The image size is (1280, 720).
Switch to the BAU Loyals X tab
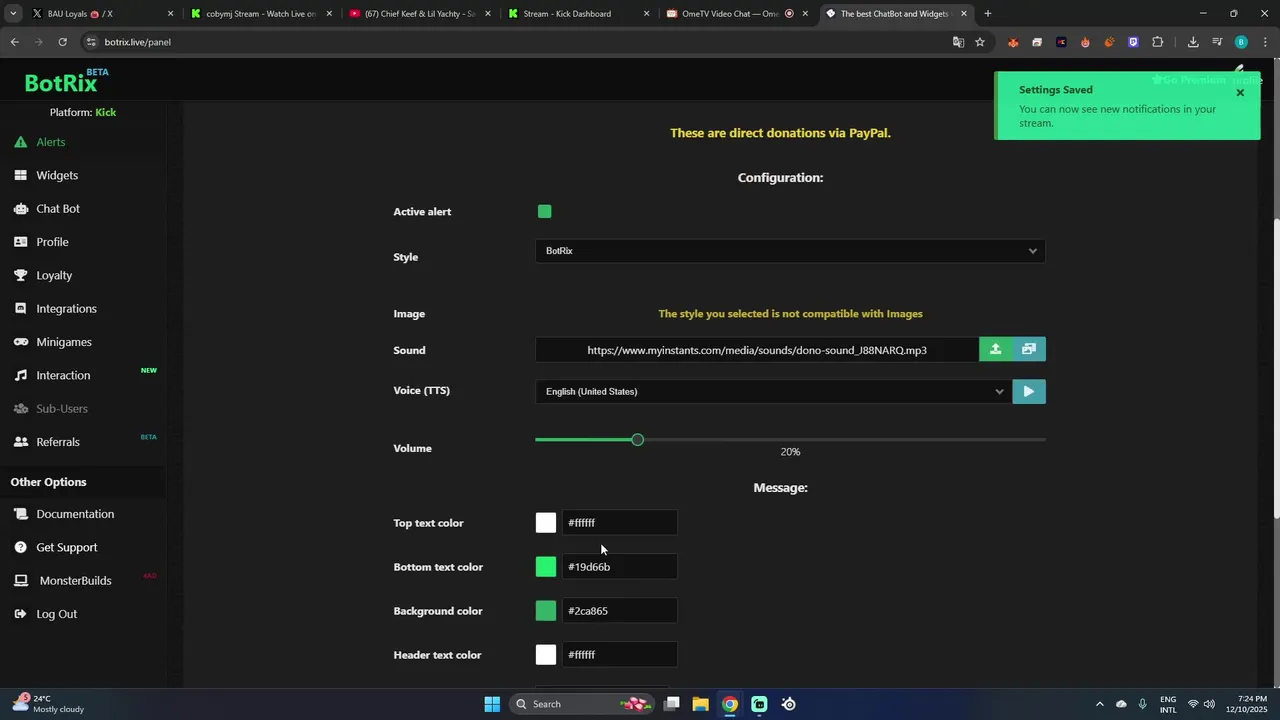(100, 14)
